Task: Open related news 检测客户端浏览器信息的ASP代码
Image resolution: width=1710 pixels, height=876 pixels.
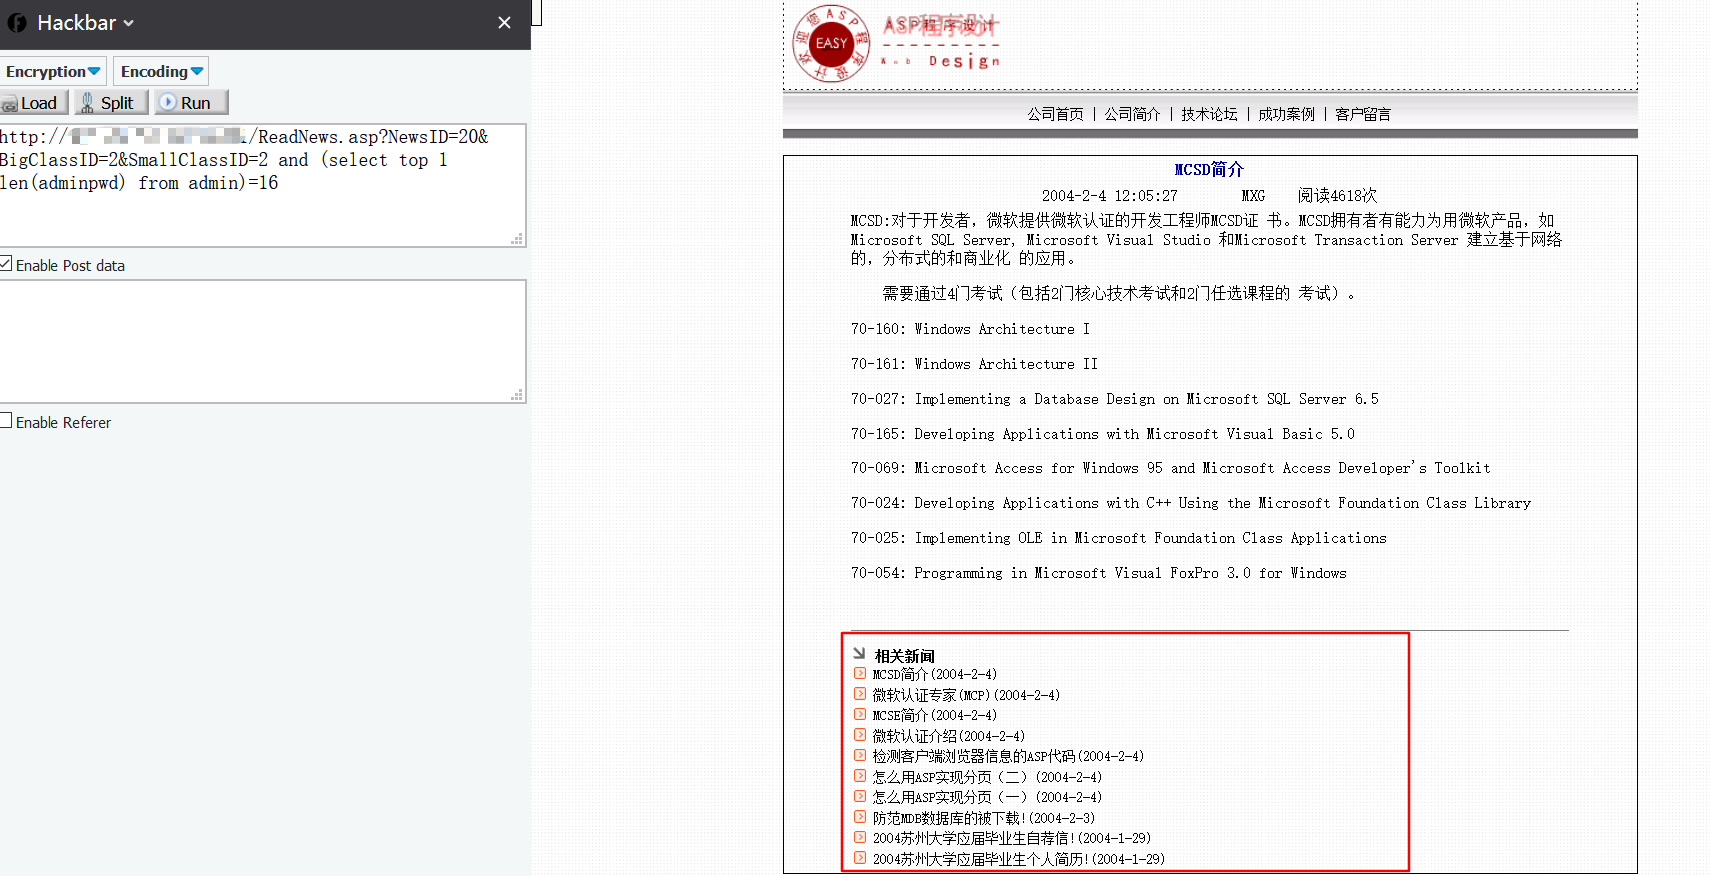Action: coord(1008,757)
